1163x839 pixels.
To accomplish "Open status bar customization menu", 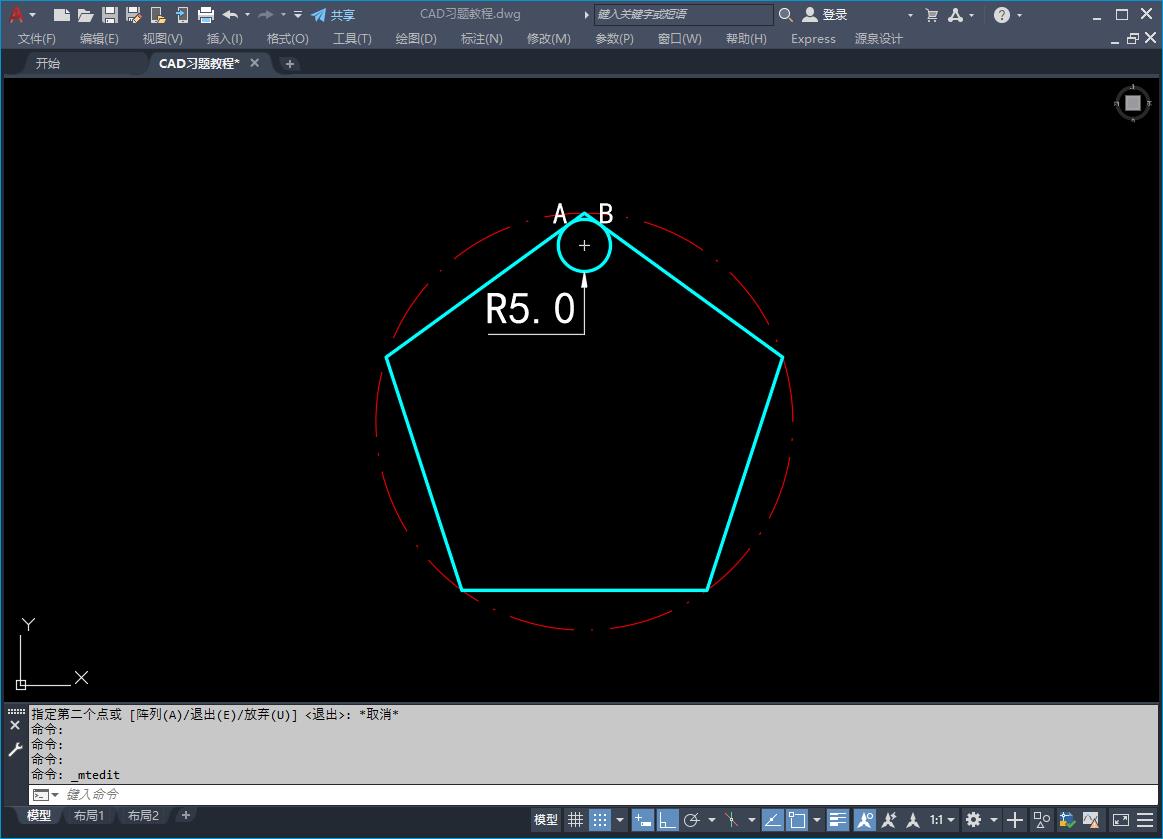I will tap(1146, 820).
